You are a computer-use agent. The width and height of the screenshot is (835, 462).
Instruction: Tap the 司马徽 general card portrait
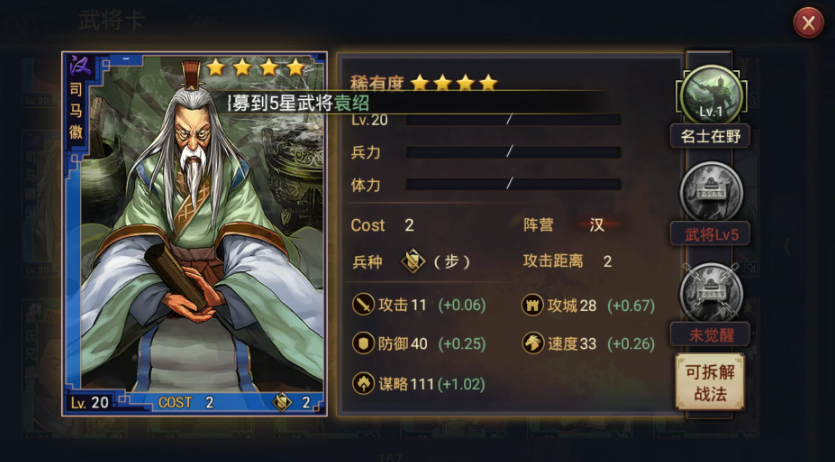click(194, 234)
